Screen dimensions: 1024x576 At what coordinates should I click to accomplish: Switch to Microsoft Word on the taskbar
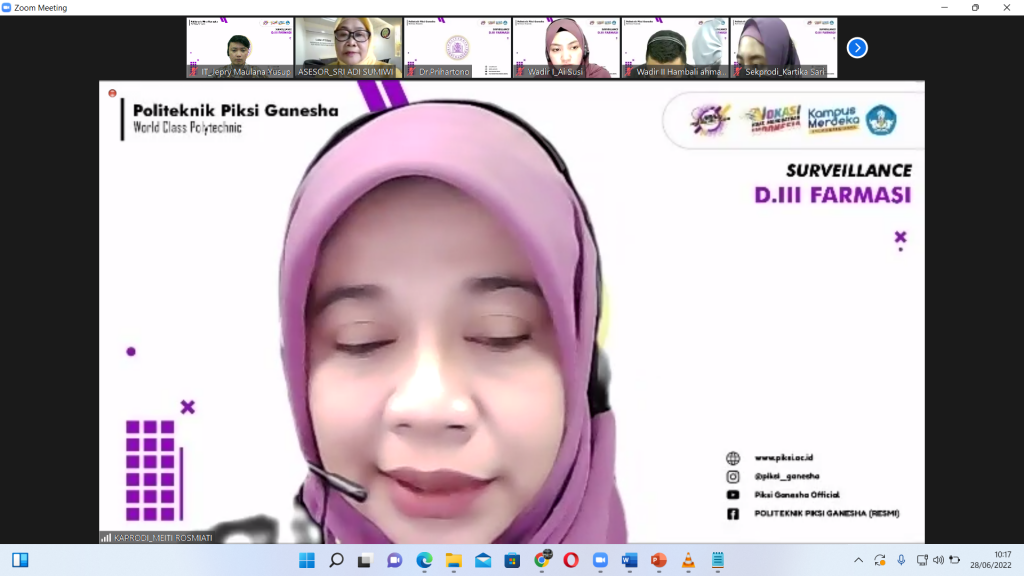tap(630, 560)
